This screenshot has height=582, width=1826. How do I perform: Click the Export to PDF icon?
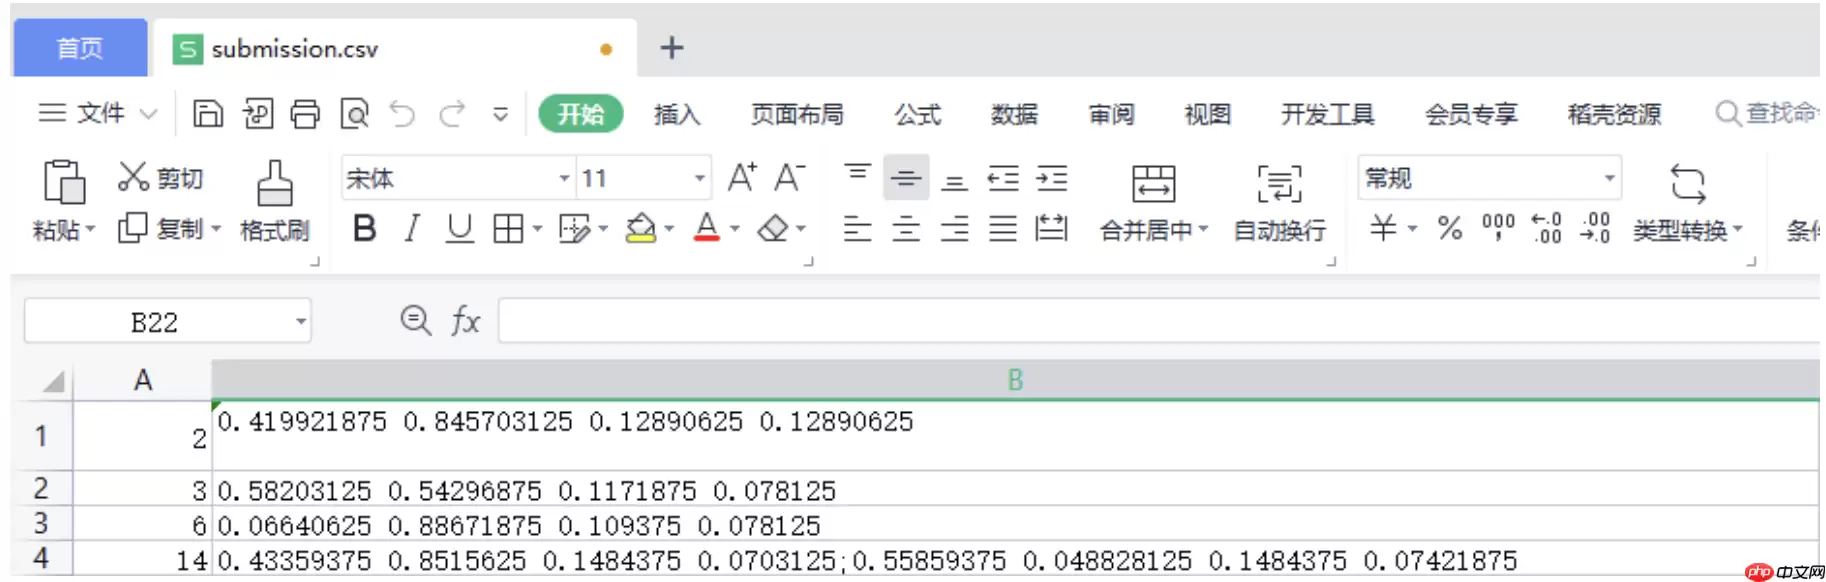pyautogui.click(x=257, y=114)
